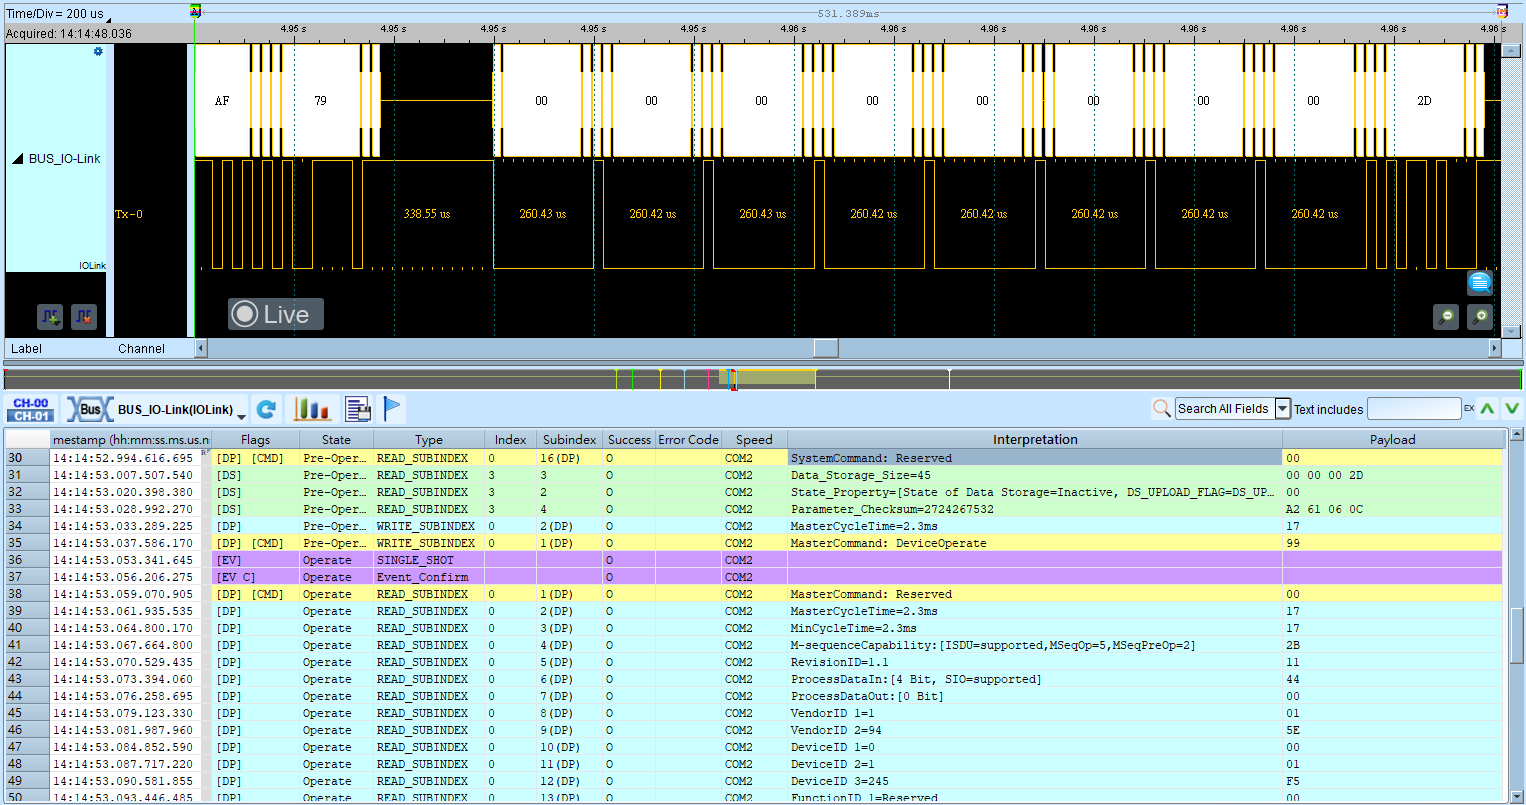Open the bar chart statistics icon

(x=311, y=409)
